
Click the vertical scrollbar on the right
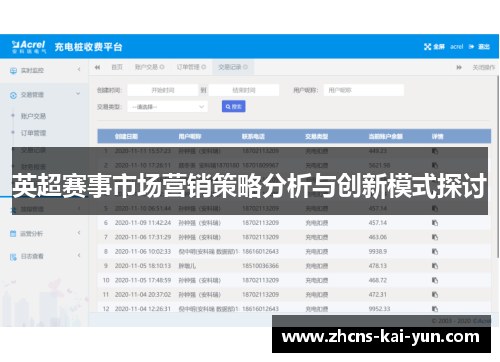(x=497, y=167)
